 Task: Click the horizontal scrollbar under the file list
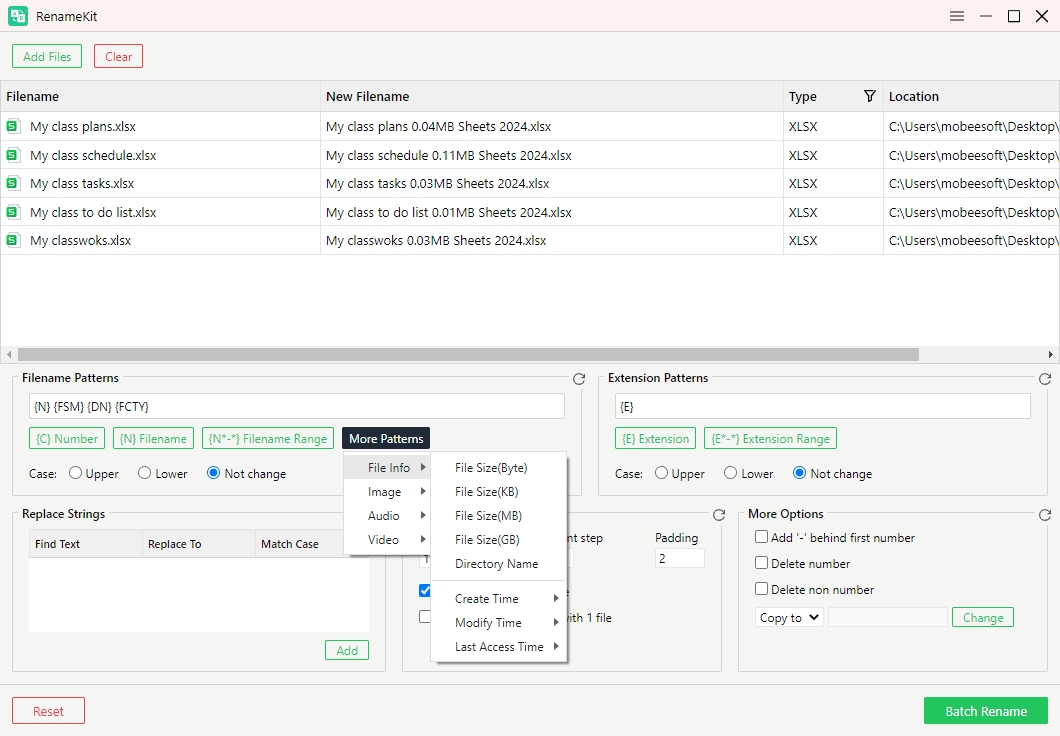click(x=468, y=354)
